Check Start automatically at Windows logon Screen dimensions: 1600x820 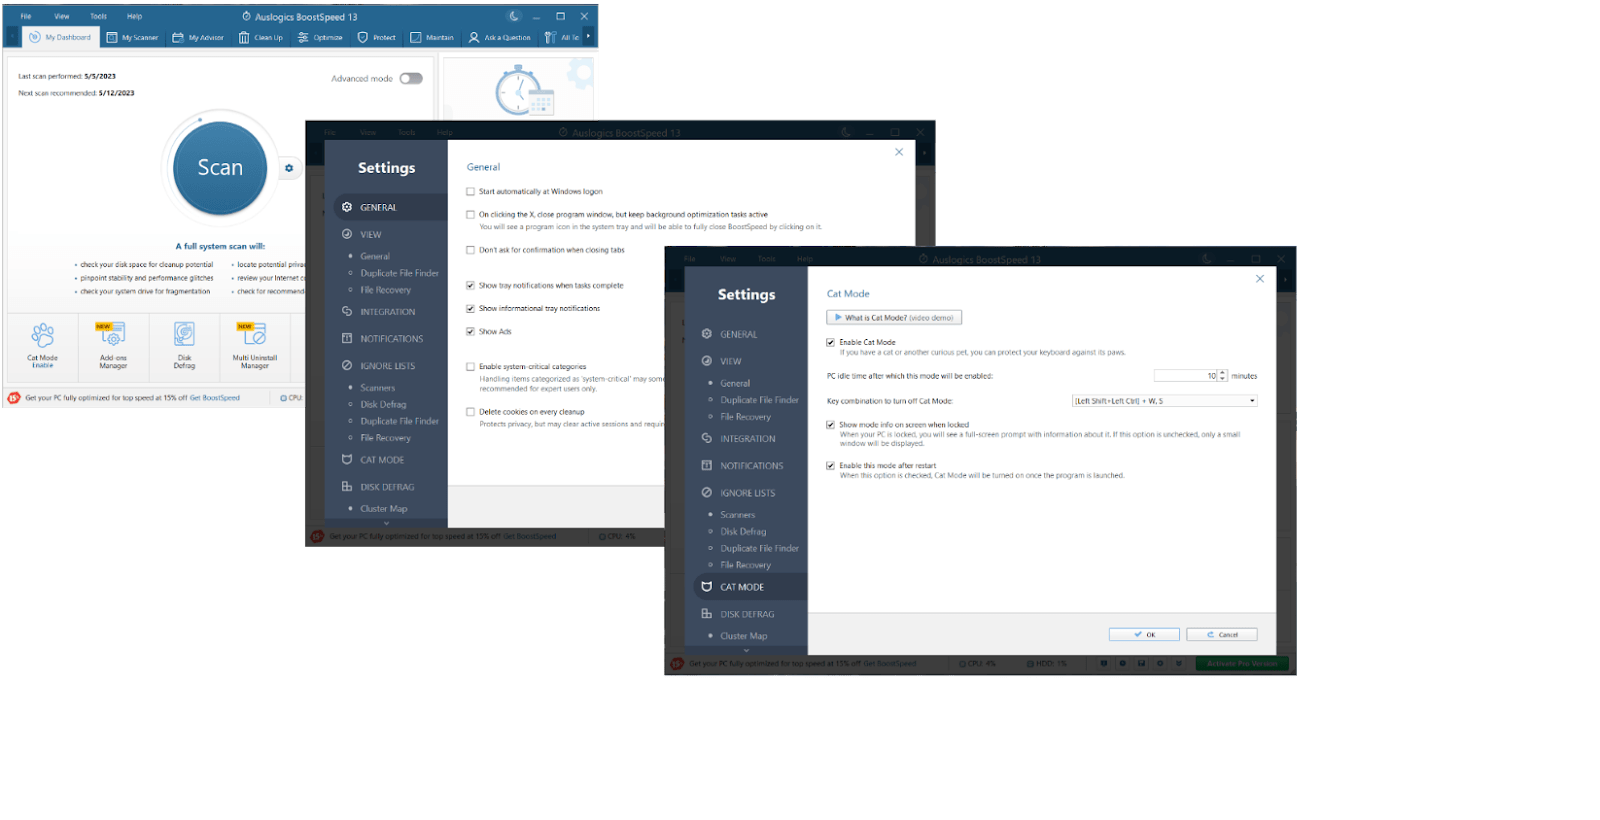tap(470, 191)
